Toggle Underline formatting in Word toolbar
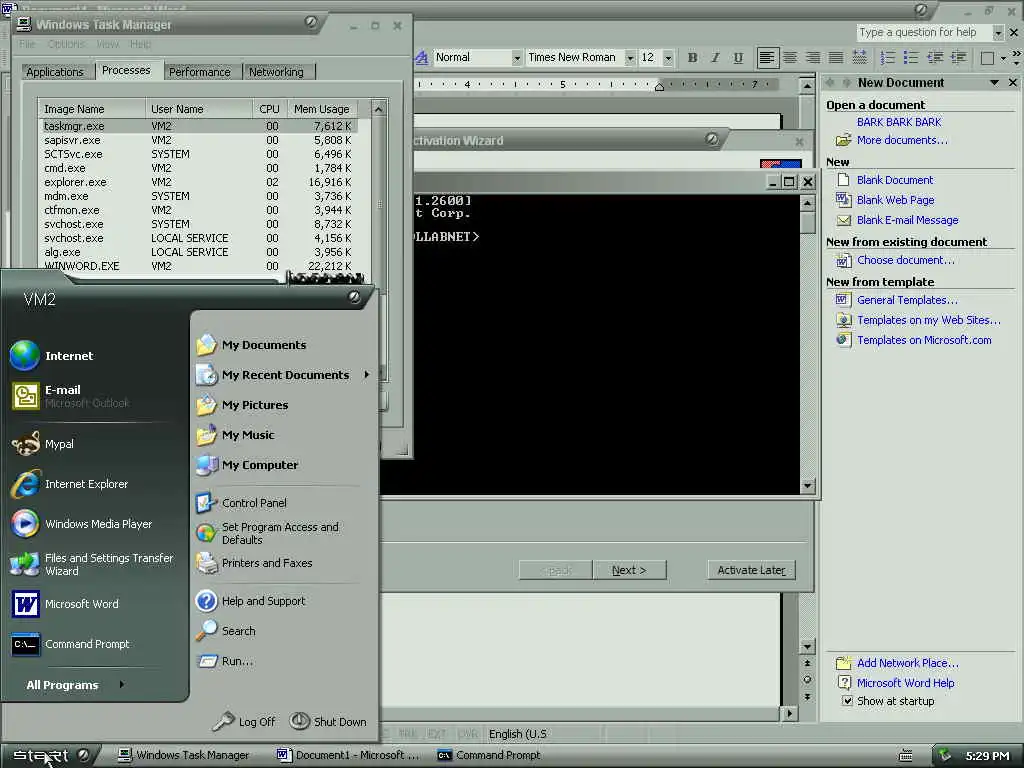The image size is (1024, 768). click(x=738, y=57)
